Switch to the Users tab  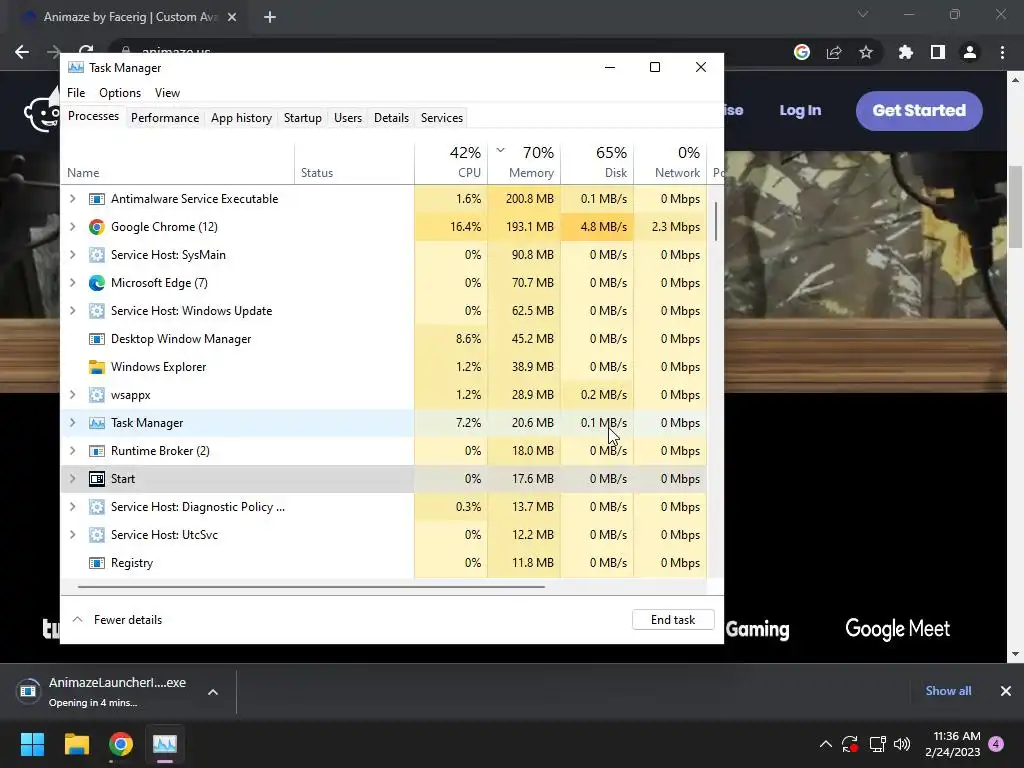click(347, 118)
